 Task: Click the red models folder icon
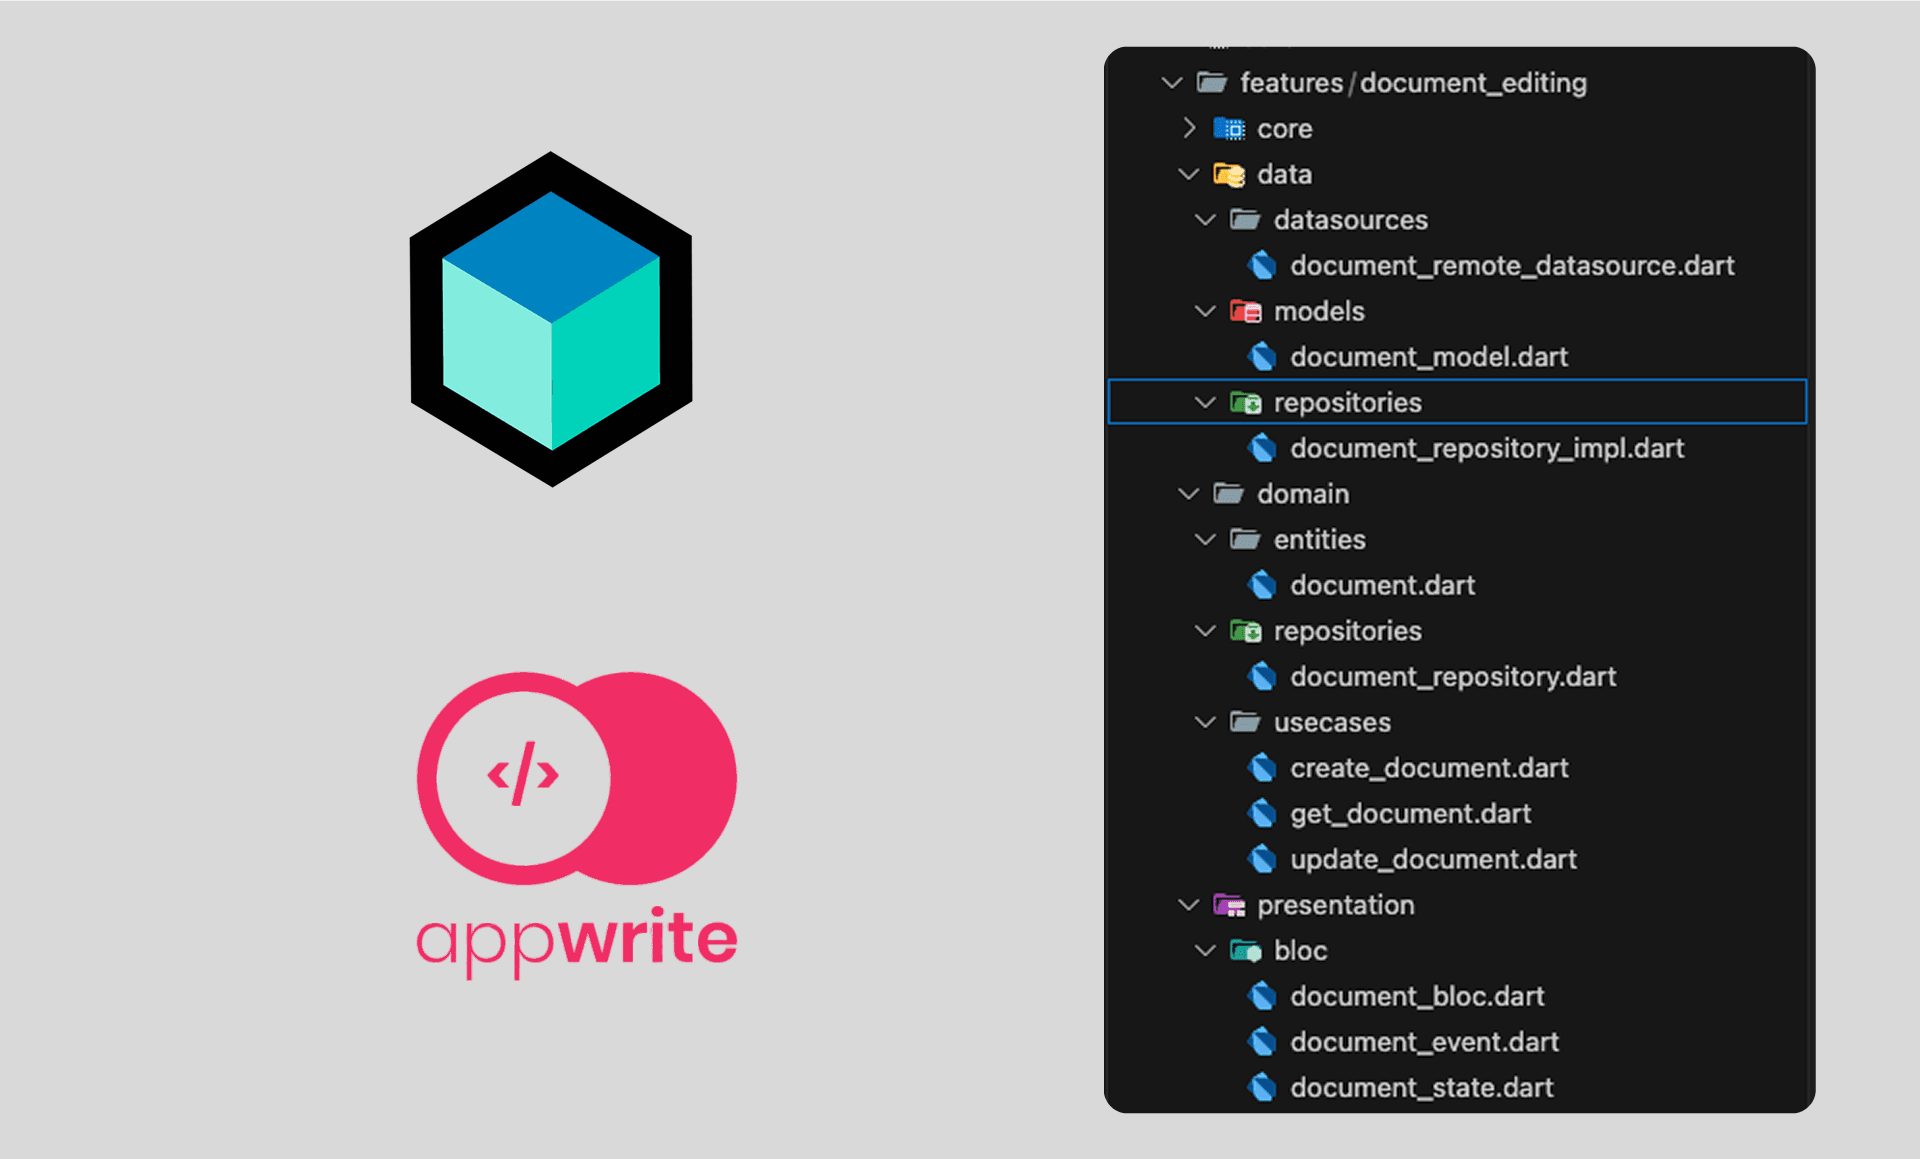(x=1245, y=312)
